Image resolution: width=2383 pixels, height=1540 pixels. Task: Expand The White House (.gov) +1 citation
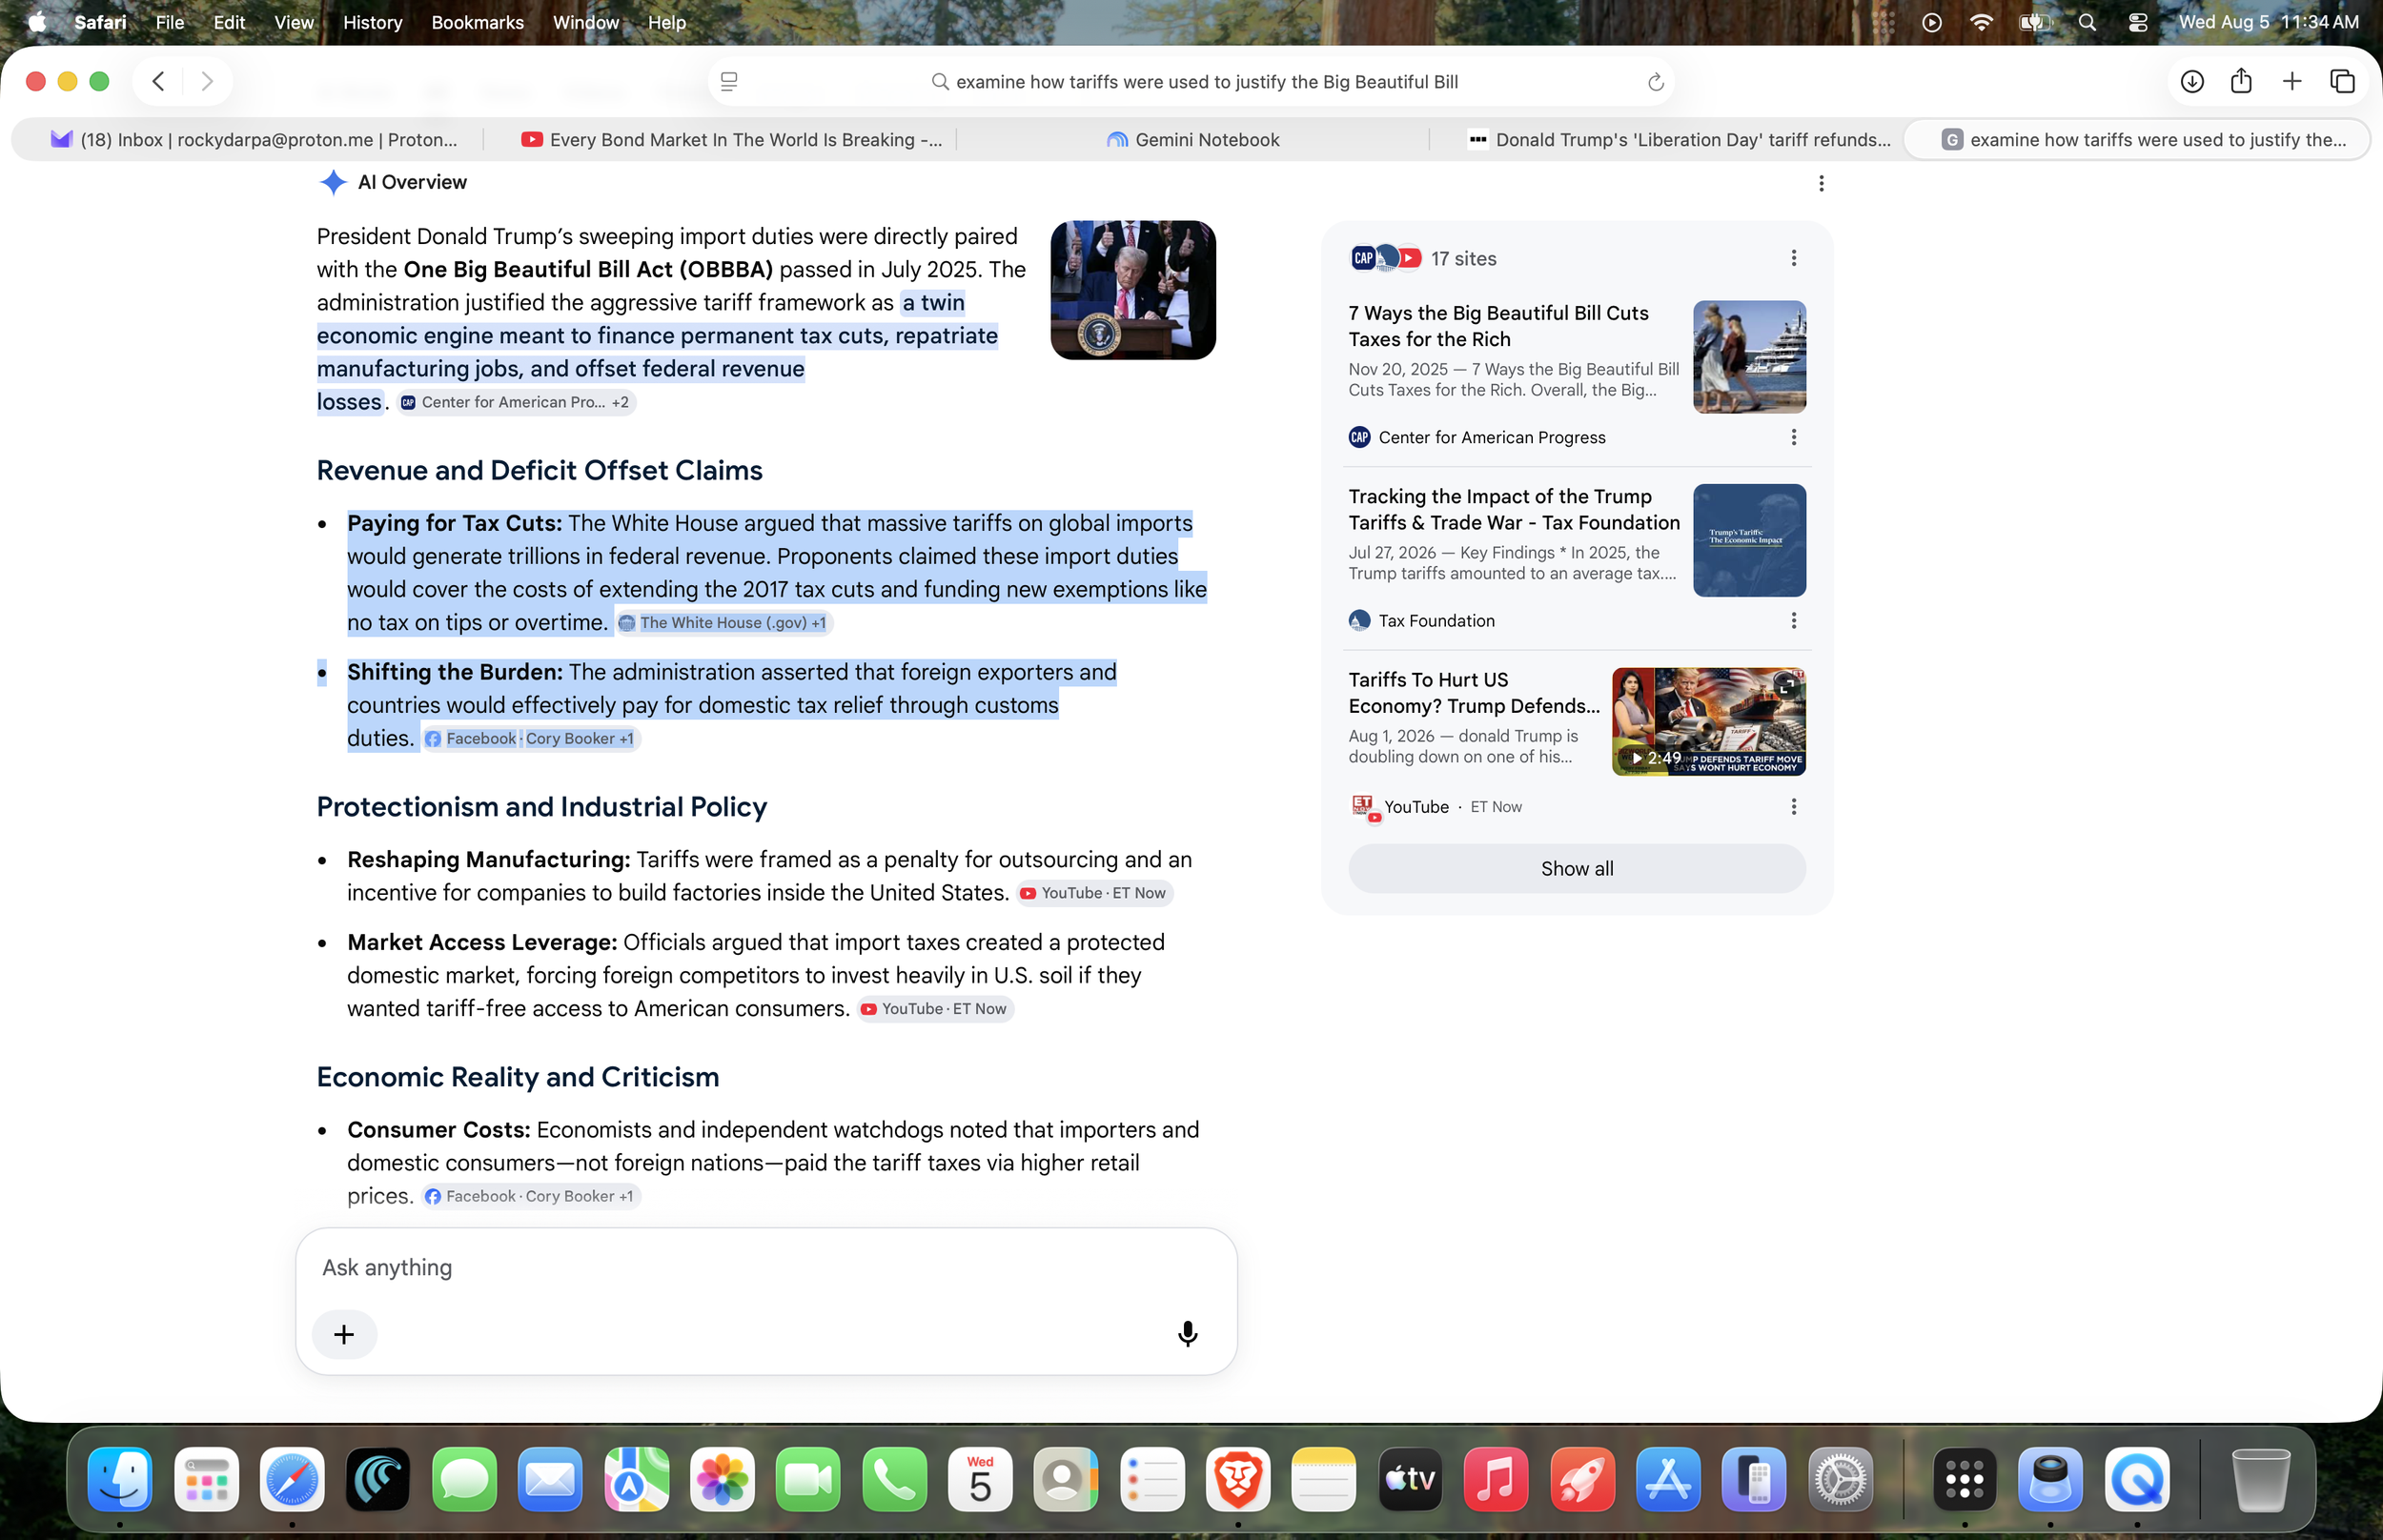coord(724,623)
